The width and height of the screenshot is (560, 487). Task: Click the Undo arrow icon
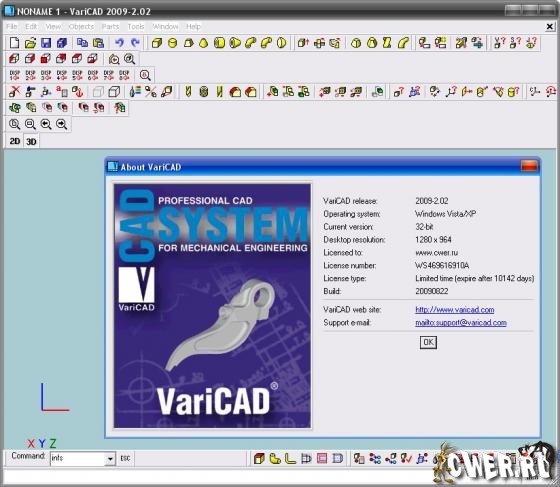pos(119,43)
